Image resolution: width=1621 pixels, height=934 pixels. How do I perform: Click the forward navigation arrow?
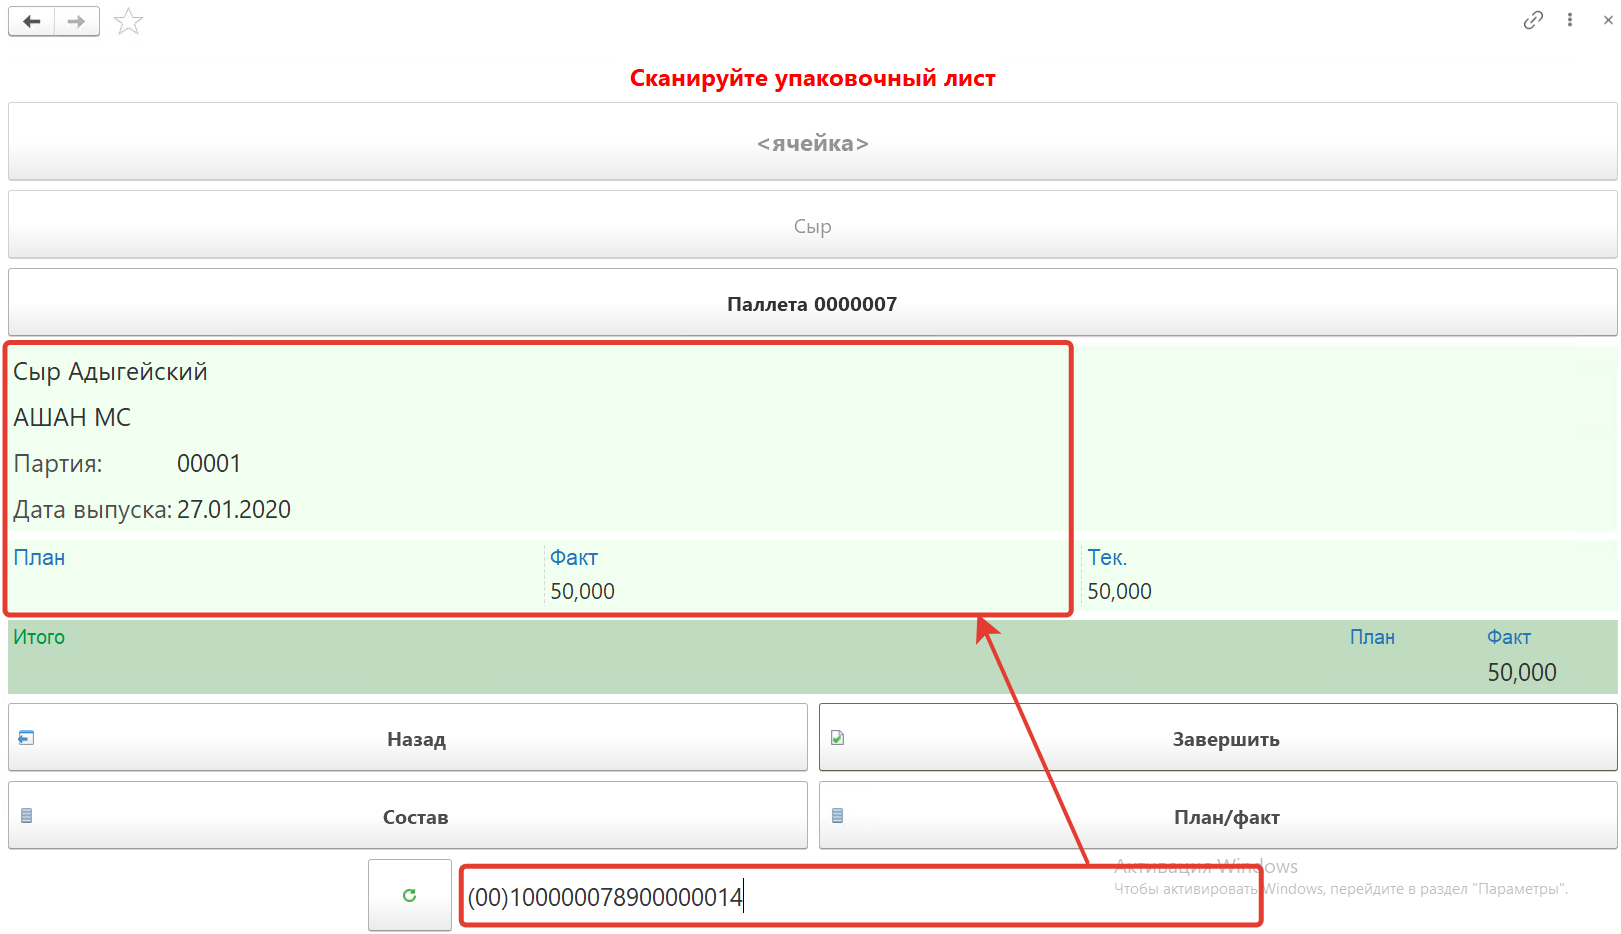77,21
